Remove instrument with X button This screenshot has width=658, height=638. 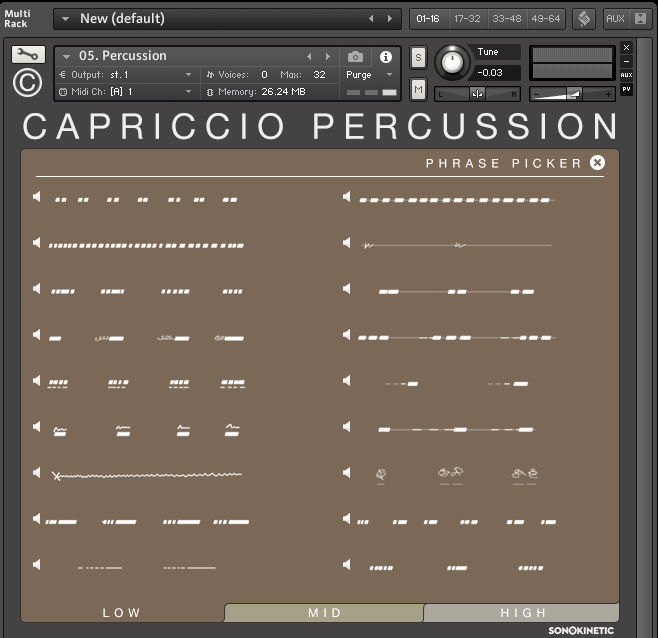point(626,47)
